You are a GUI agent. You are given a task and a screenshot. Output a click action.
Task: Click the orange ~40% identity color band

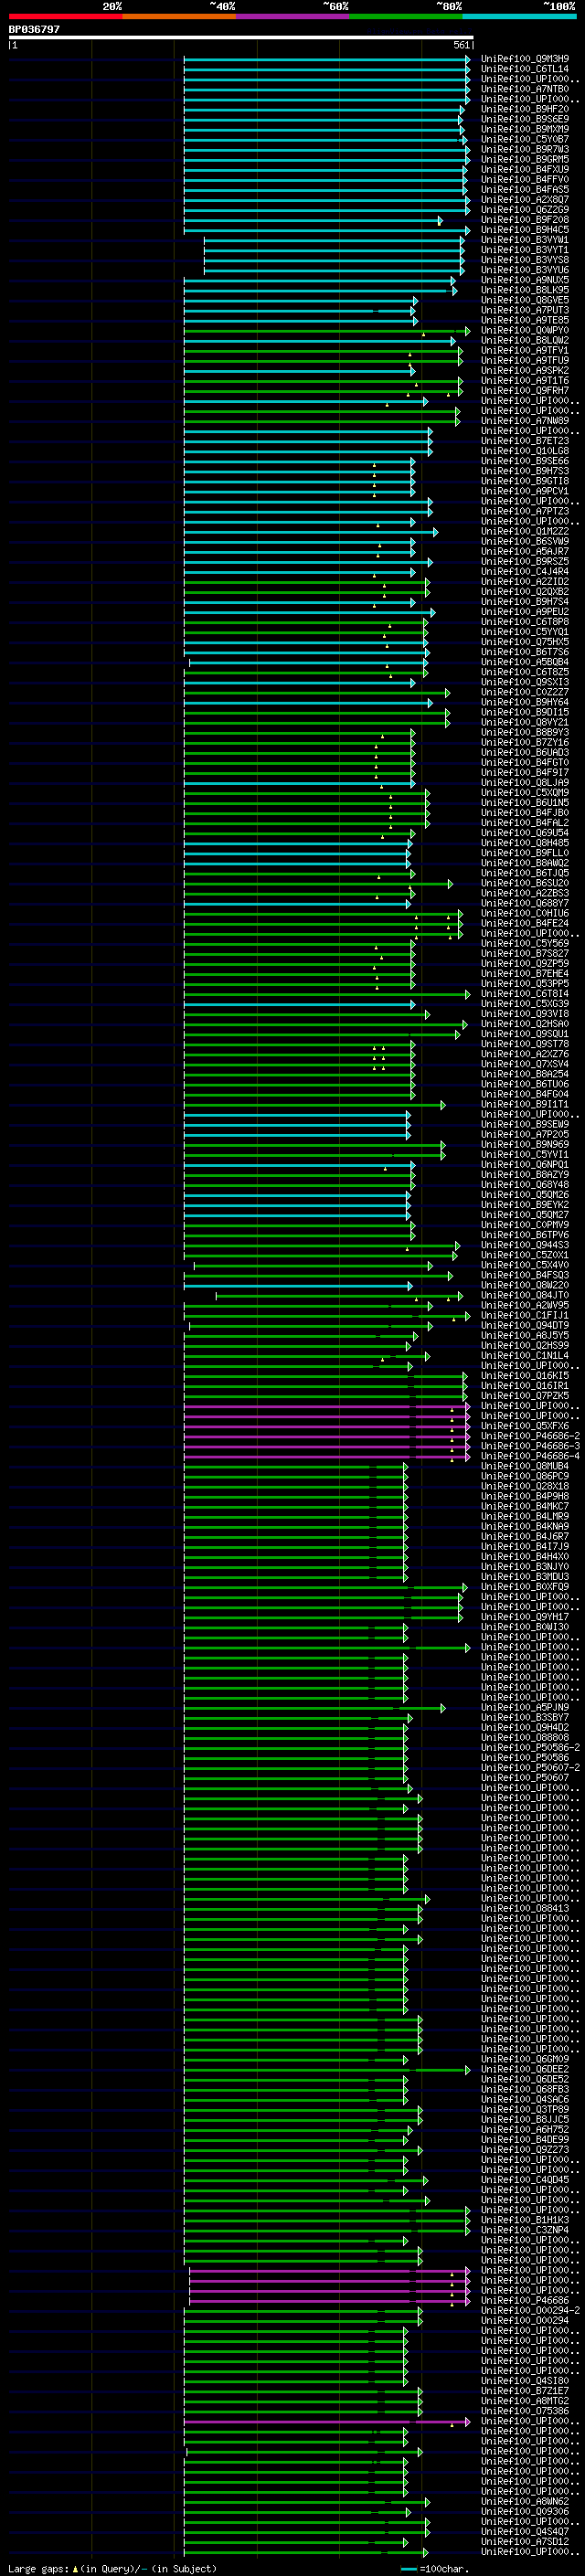pos(179,16)
